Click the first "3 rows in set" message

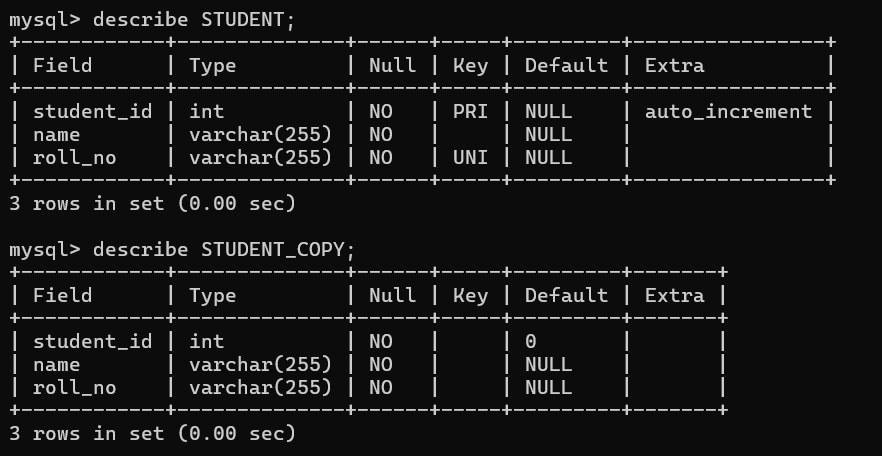coord(152,203)
